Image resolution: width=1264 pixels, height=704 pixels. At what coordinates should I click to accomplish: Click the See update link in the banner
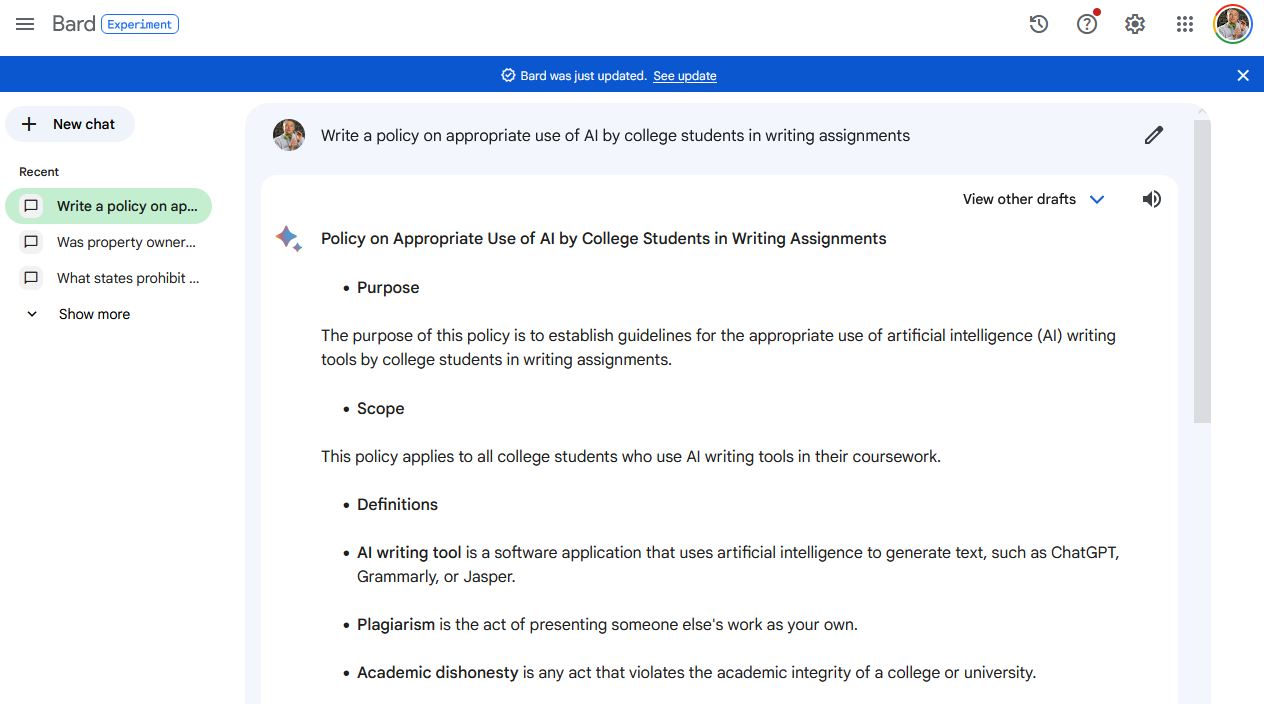coord(684,75)
